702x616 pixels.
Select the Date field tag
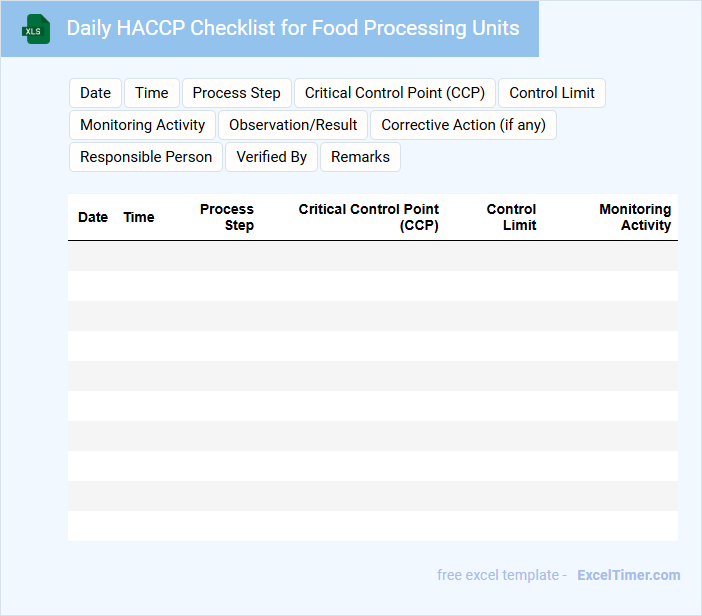point(95,93)
